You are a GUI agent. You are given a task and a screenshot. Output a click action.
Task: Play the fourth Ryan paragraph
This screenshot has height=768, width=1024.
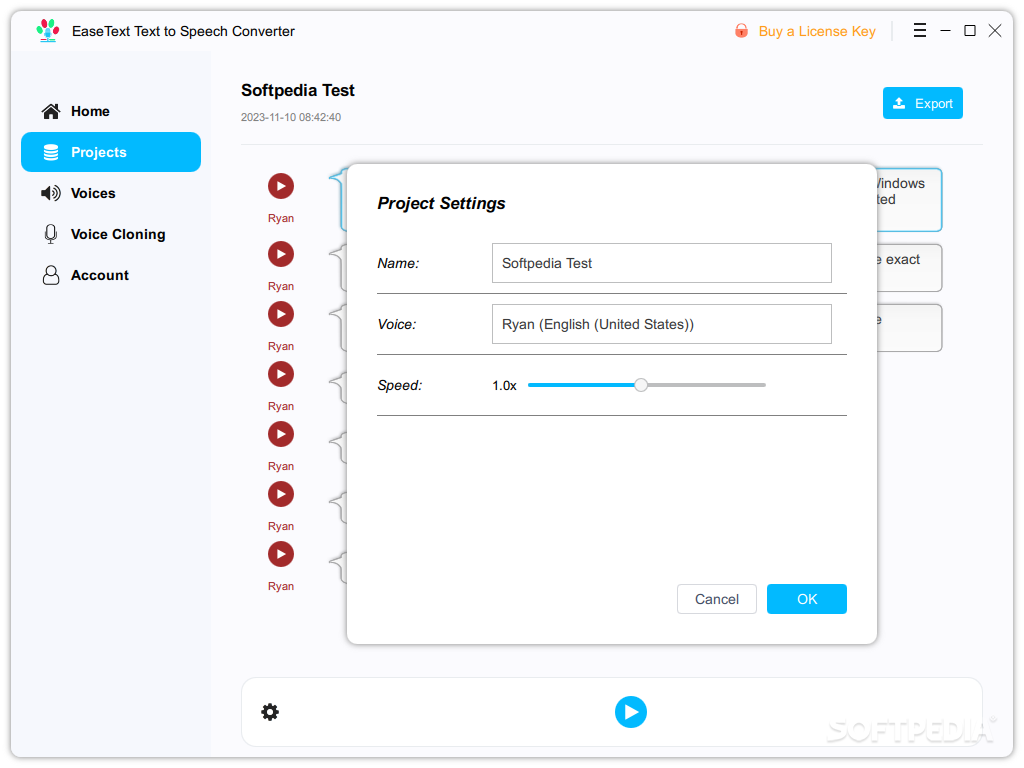[x=281, y=374]
